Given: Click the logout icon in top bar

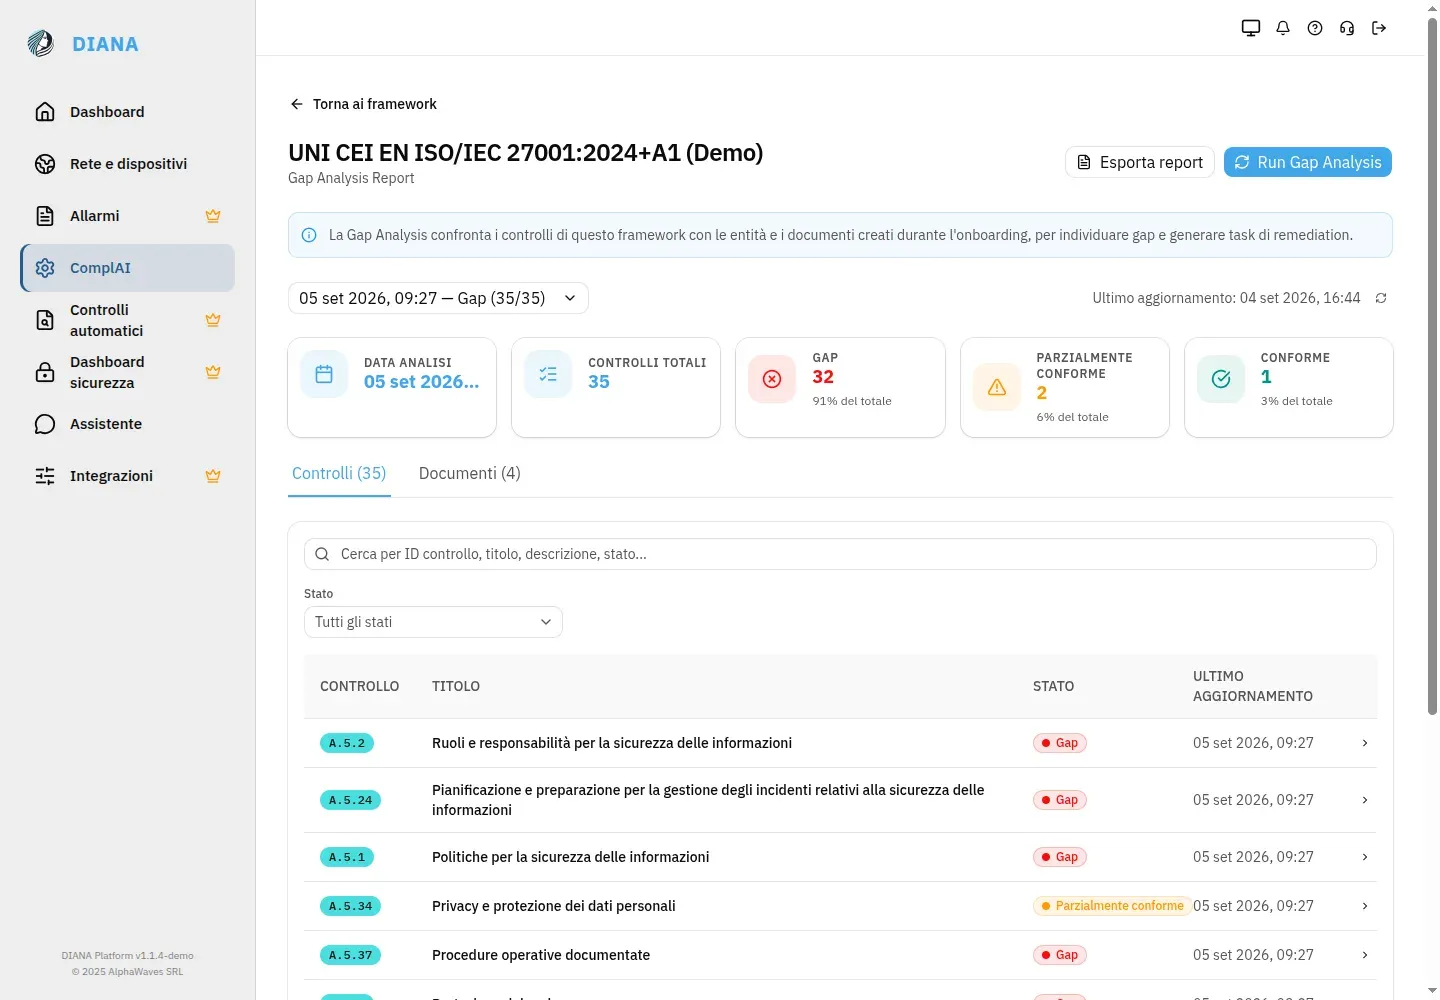Looking at the screenshot, I should [1379, 28].
